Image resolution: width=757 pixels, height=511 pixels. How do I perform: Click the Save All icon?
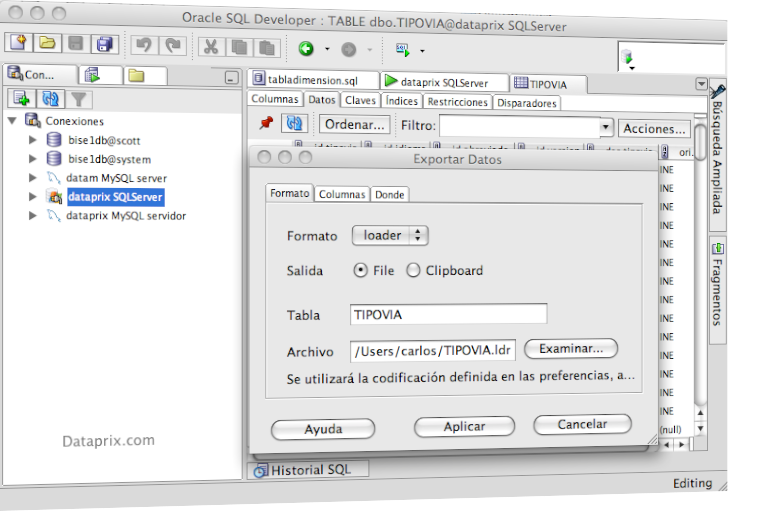pos(104,44)
